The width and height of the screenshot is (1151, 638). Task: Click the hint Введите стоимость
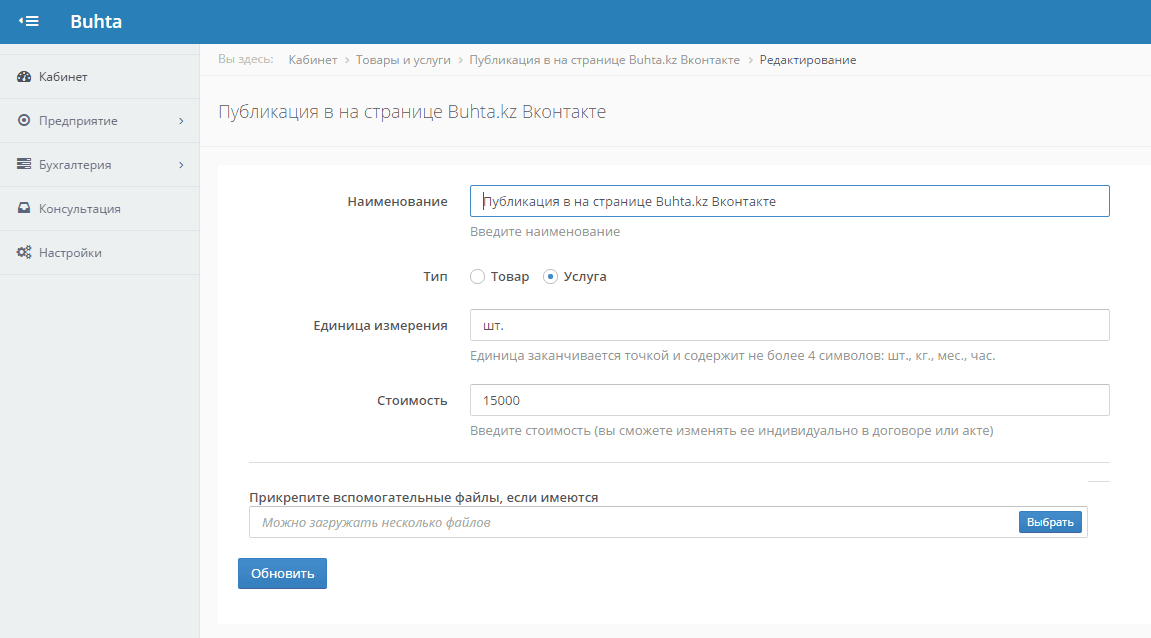click(731, 431)
